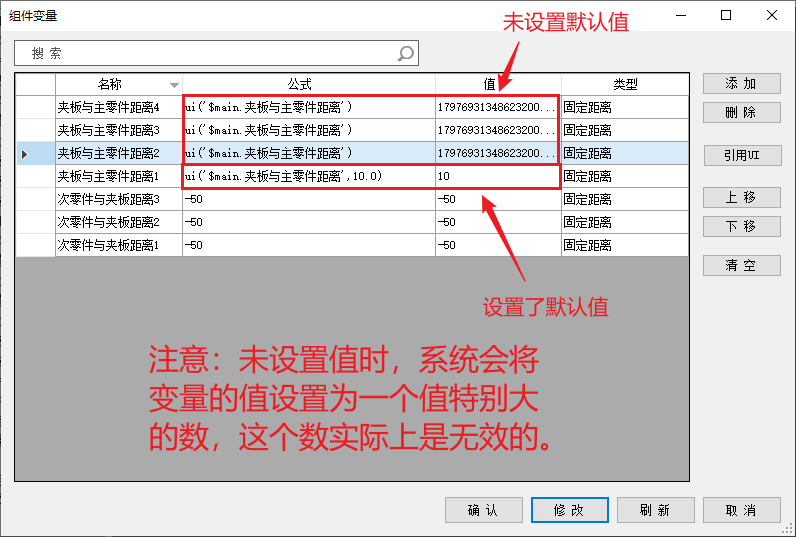Click row header of 夹板与主零件距离1 row
Screen dimensions: 796x537
pyautogui.click(x=35, y=176)
